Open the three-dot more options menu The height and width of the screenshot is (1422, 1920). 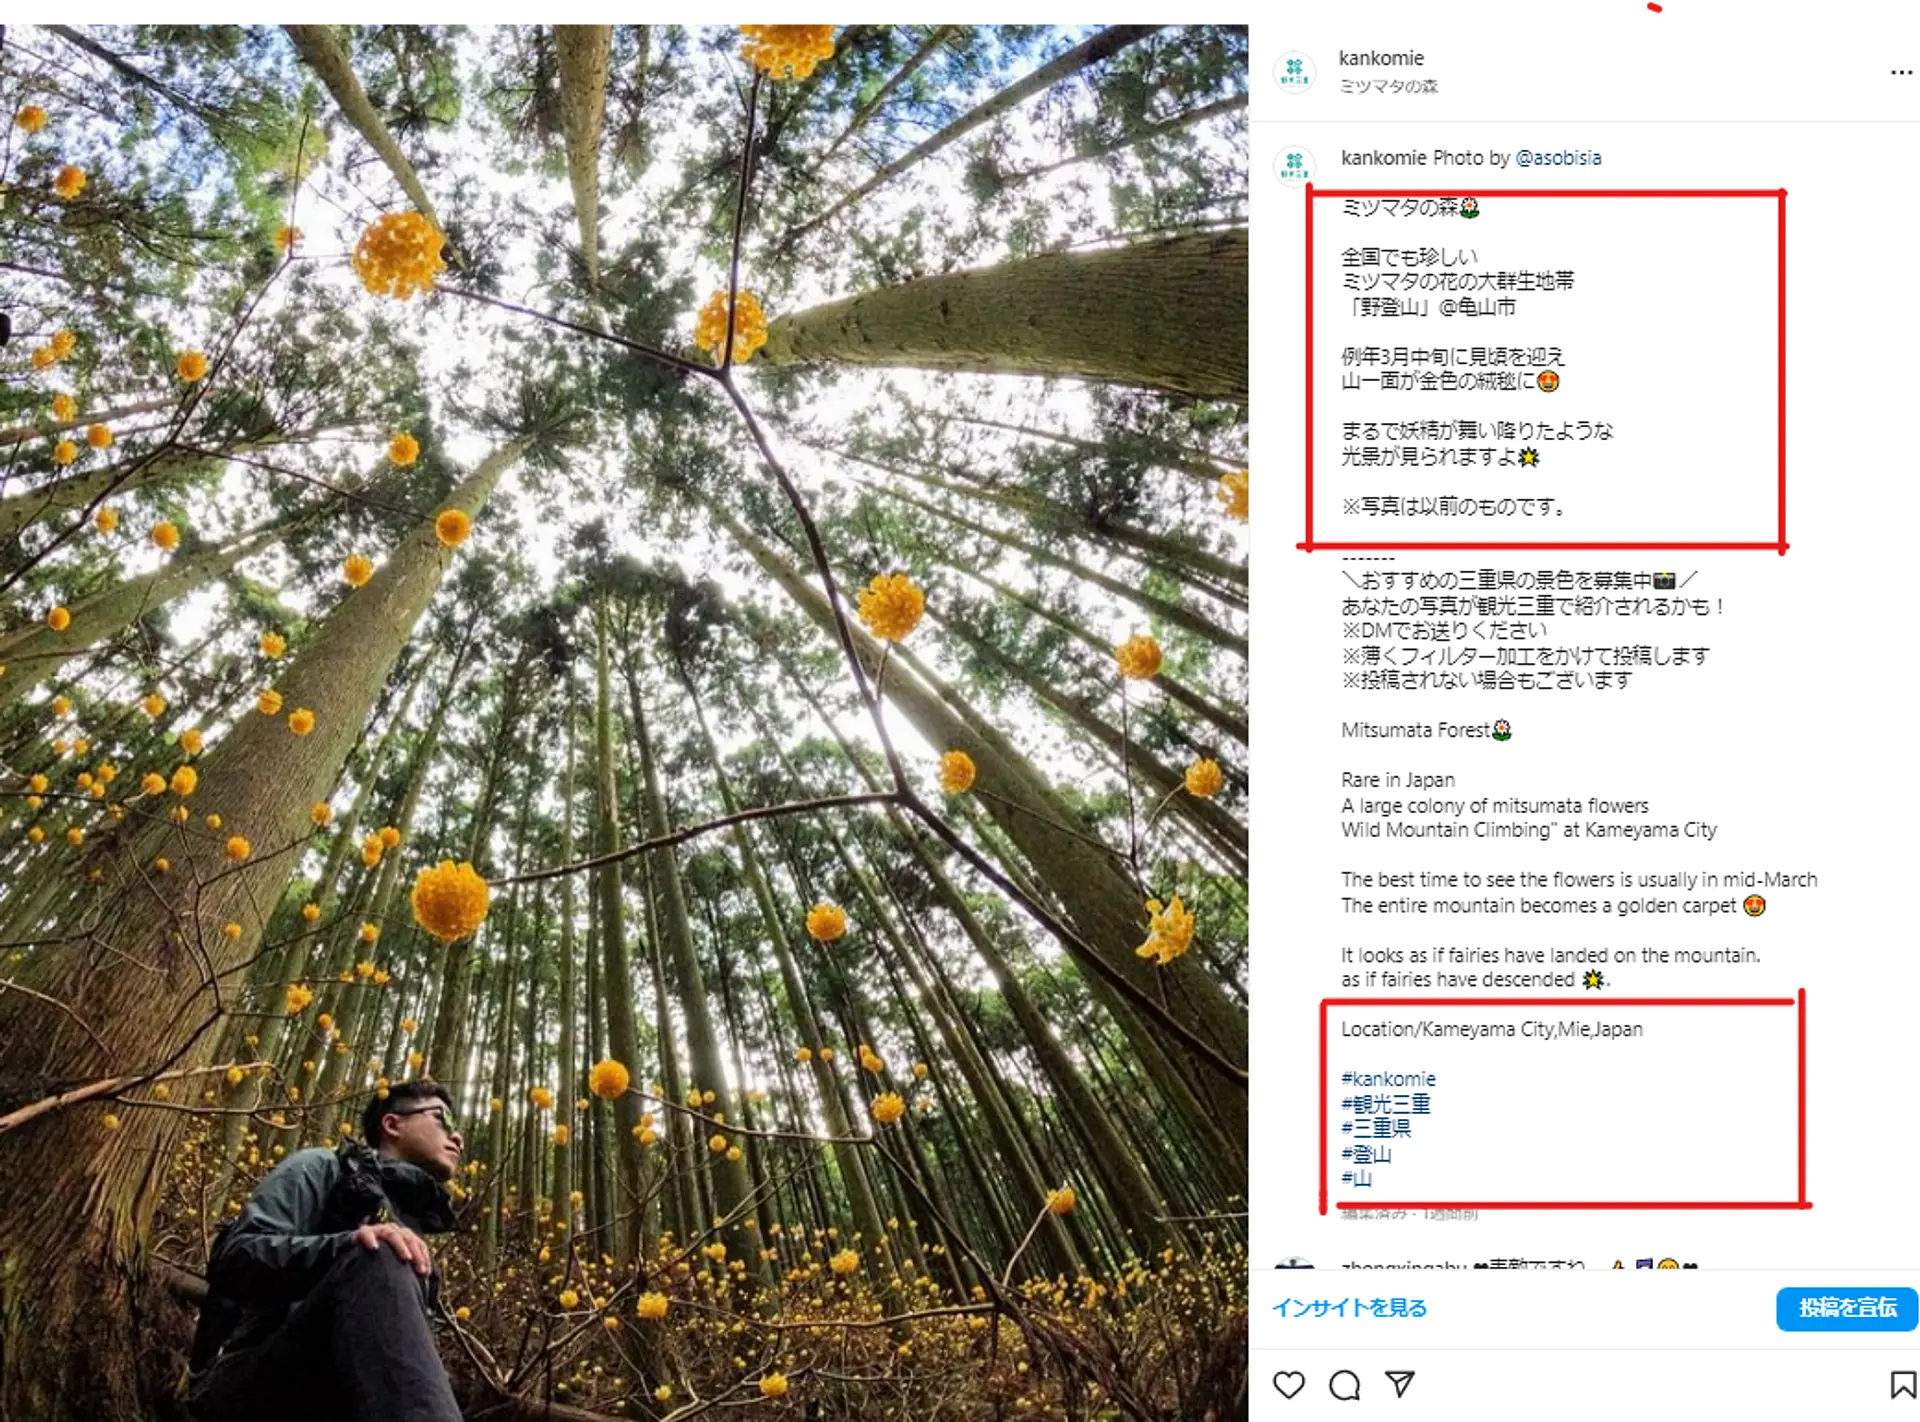coord(1901,72)
